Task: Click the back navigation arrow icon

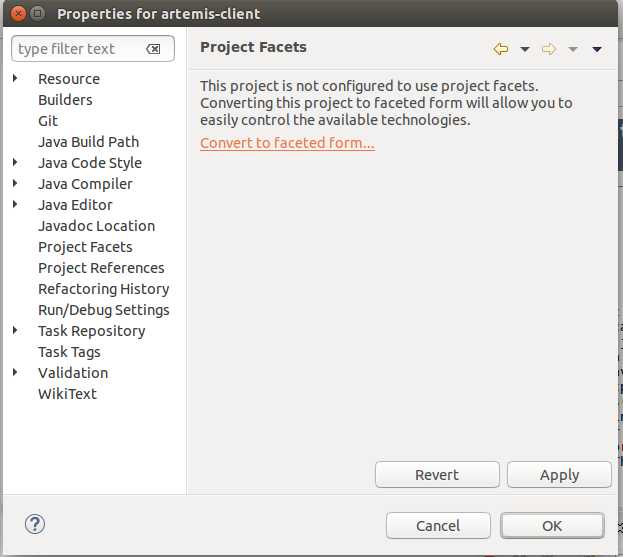Action: coord(501,49)
